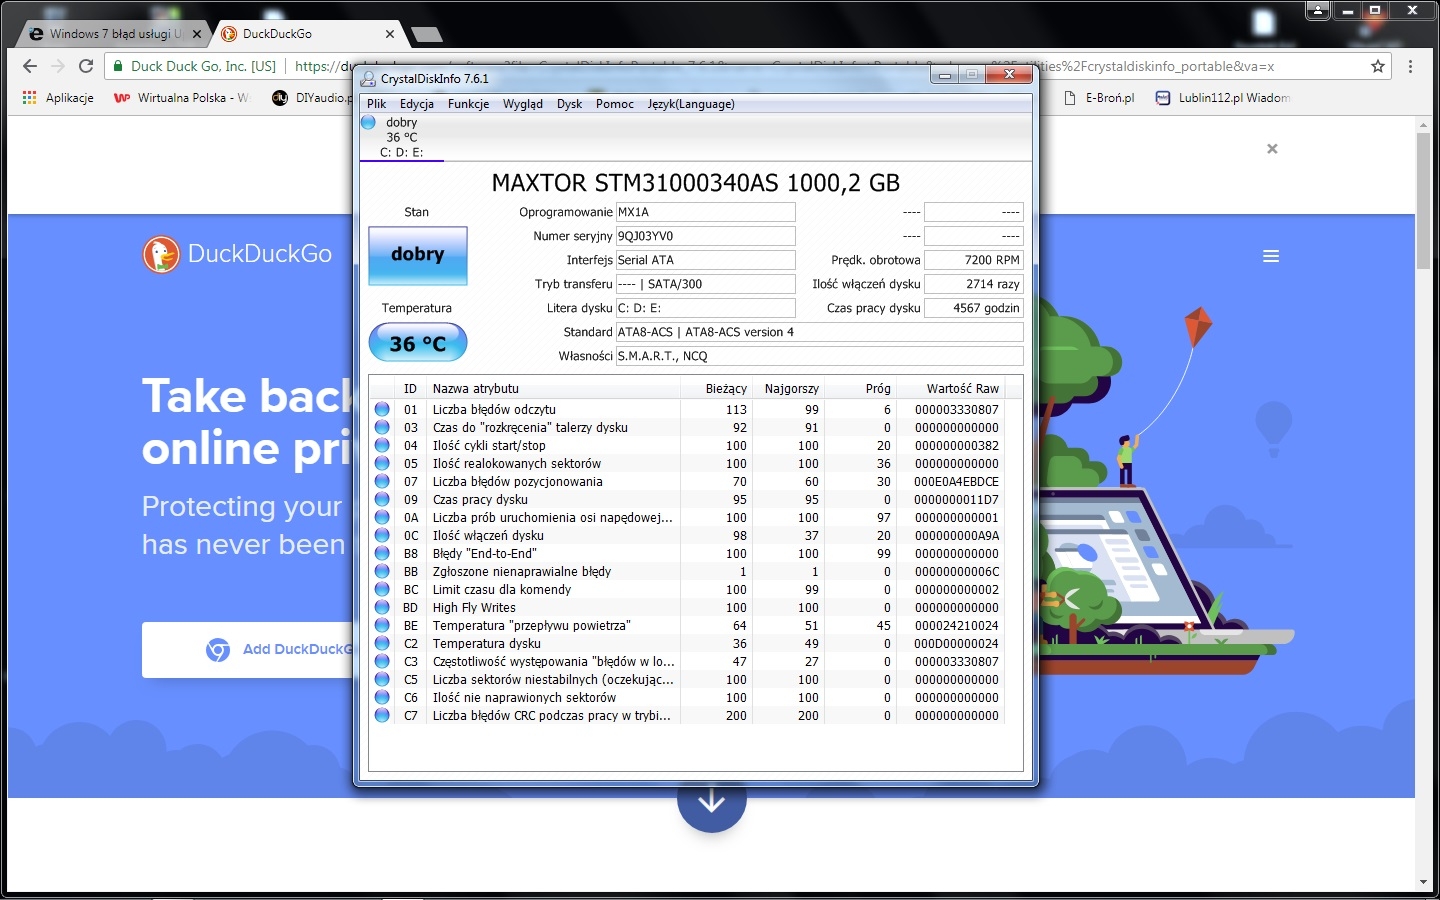Click the bookmark star in the address bar
1440x900 pixels.
tap(1377, 66)
